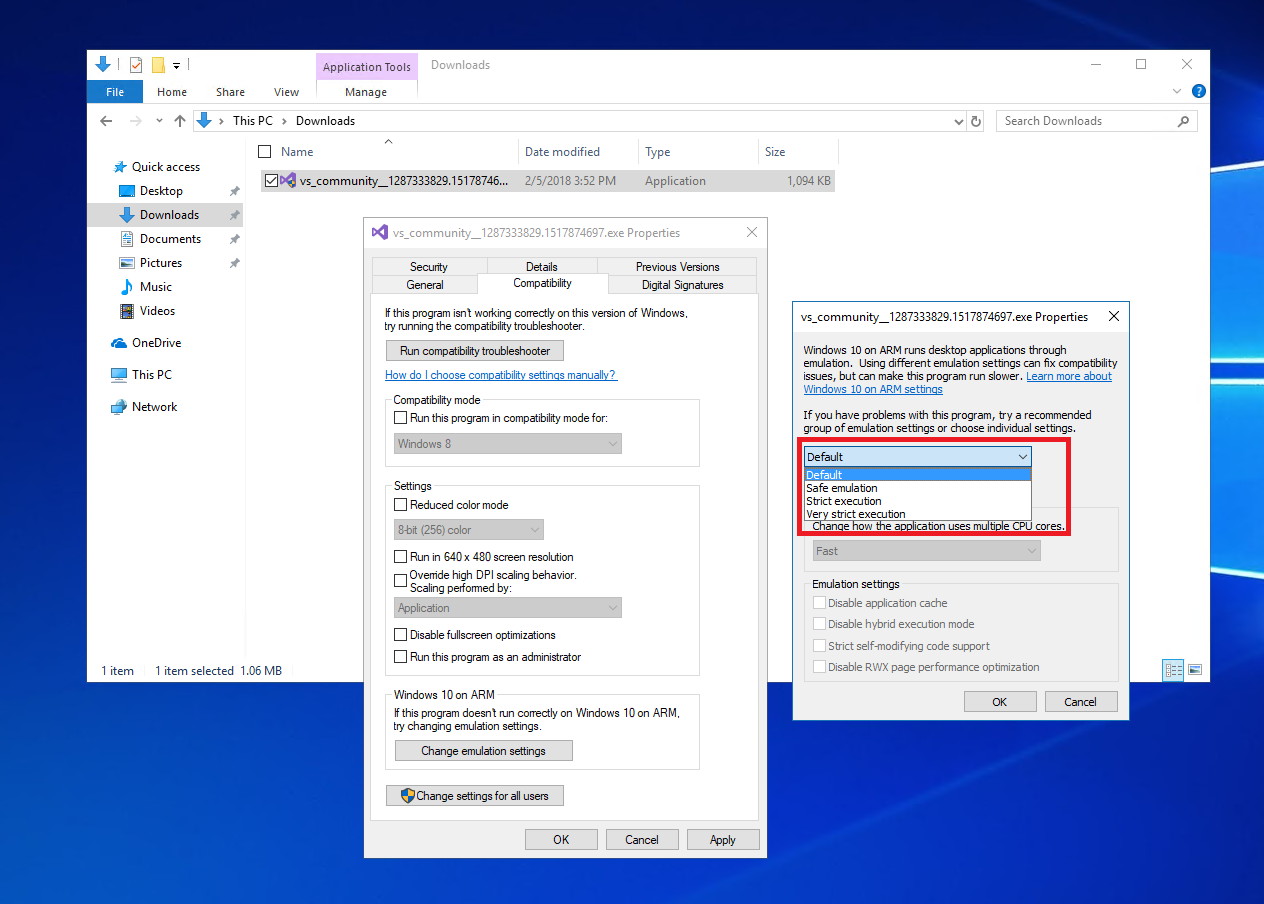Switch to Details view icon in status bar
1264x904 pixels.
pyautogui.click(x=1173, y=670)
